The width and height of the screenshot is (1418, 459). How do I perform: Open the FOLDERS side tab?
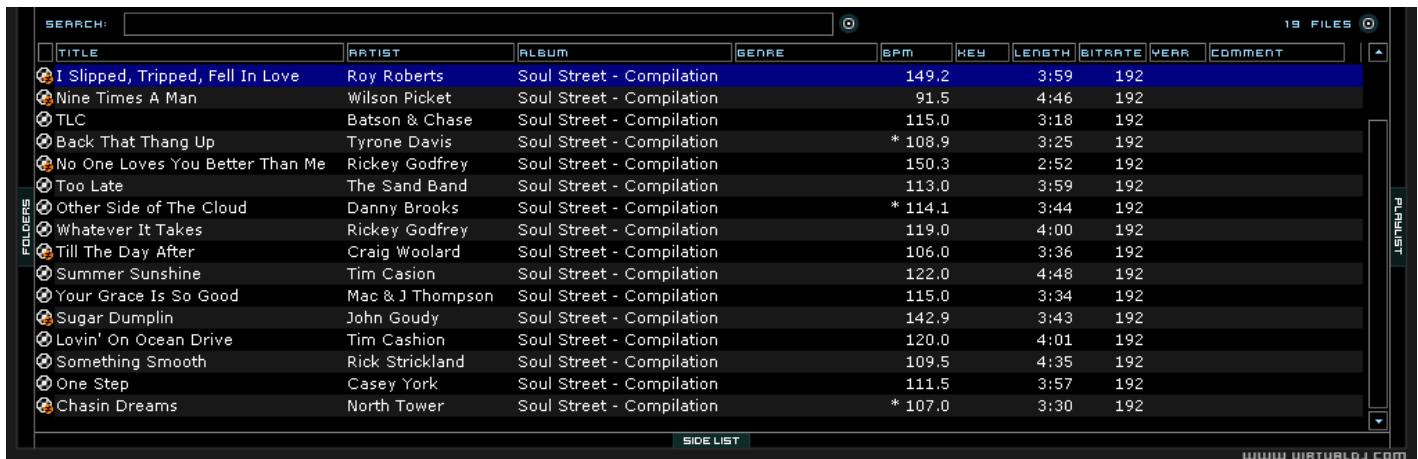point(27,227)
